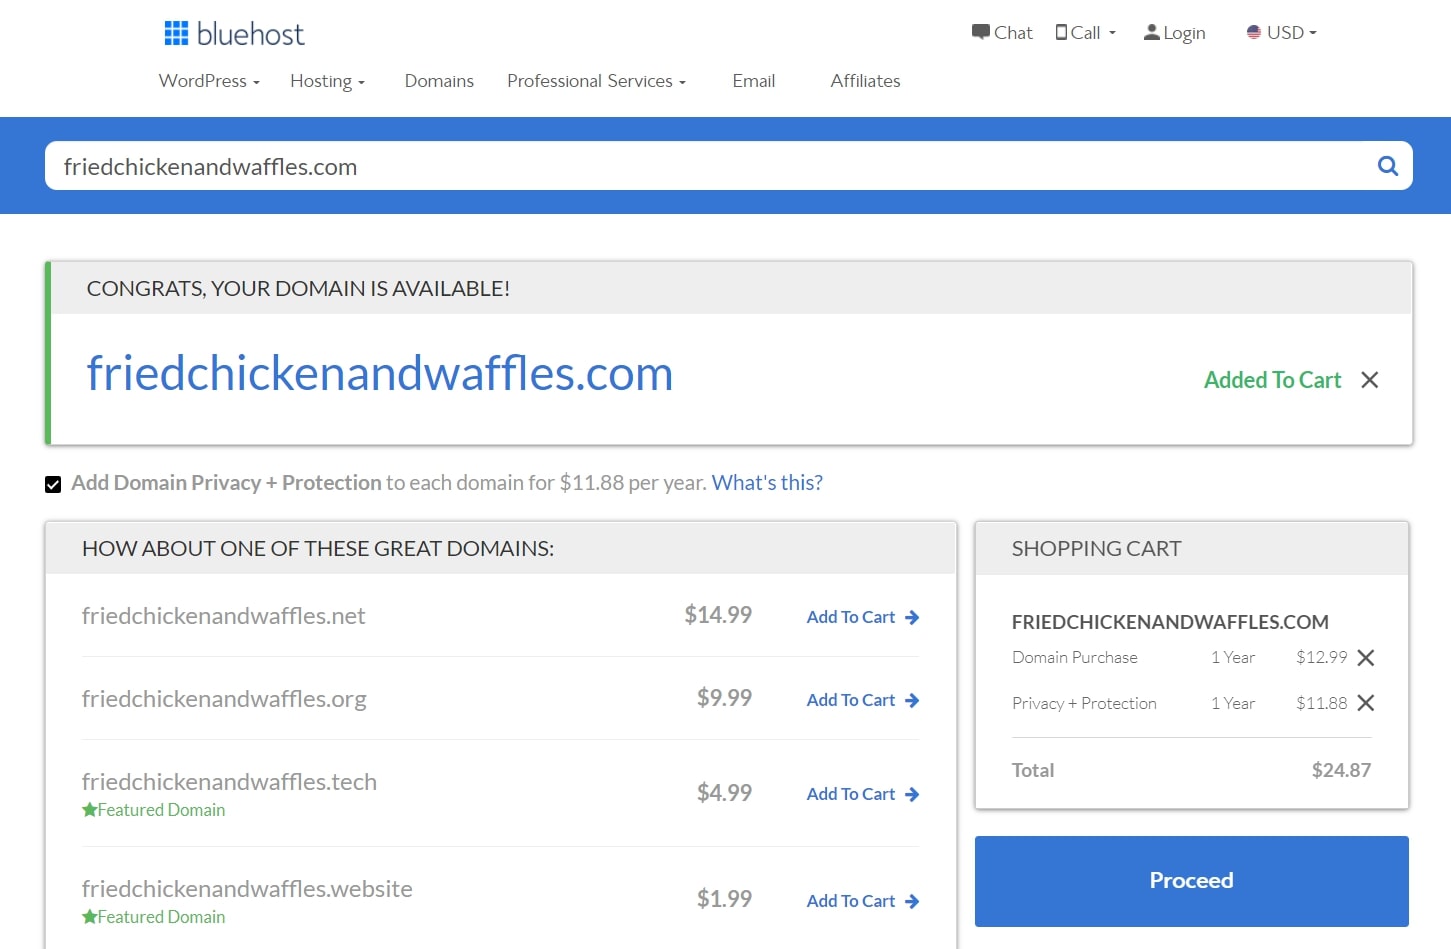This screenshot has width=1451, height=949.
Task: Click the $12.99 Domain Purchase price
Action: pos(1322,657)
